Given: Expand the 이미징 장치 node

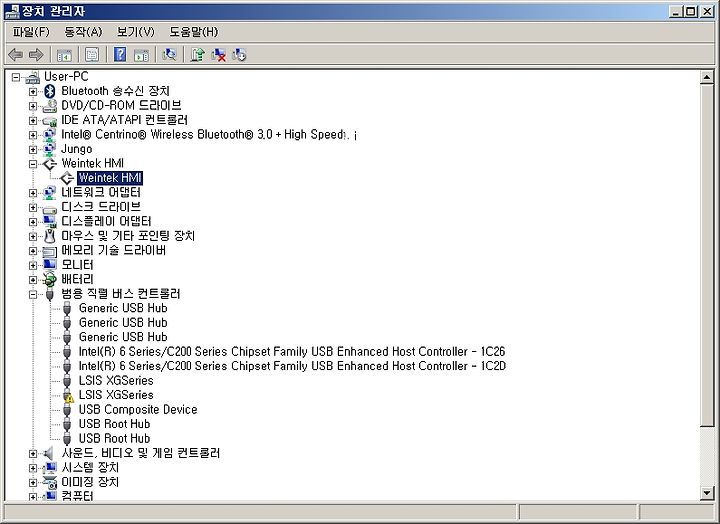Looking at the screenshot, I should coord(33,483).
